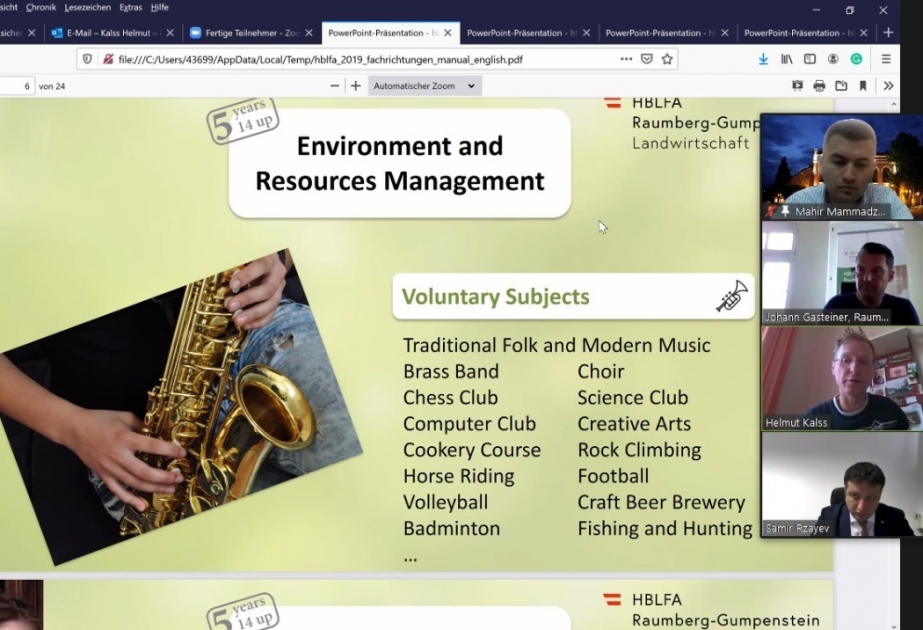923x630 pixels.
Task: Bookmark this page with the star
Action: click(667, 59)
